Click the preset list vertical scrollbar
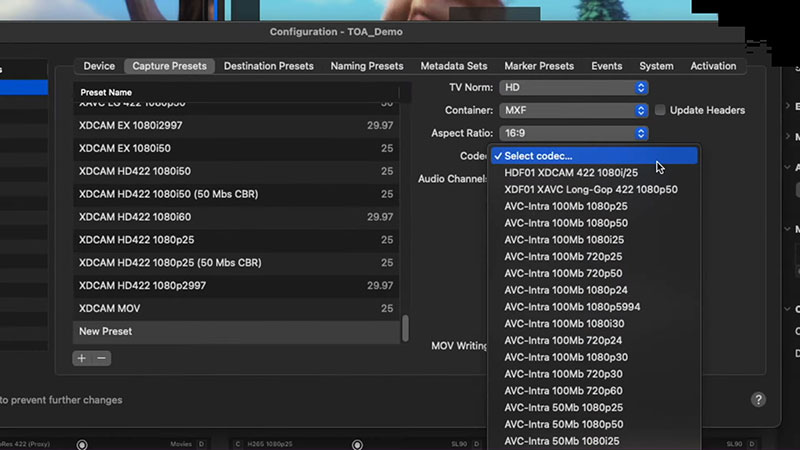The height and width of the screenshot is (450, 800). point(405,329)
